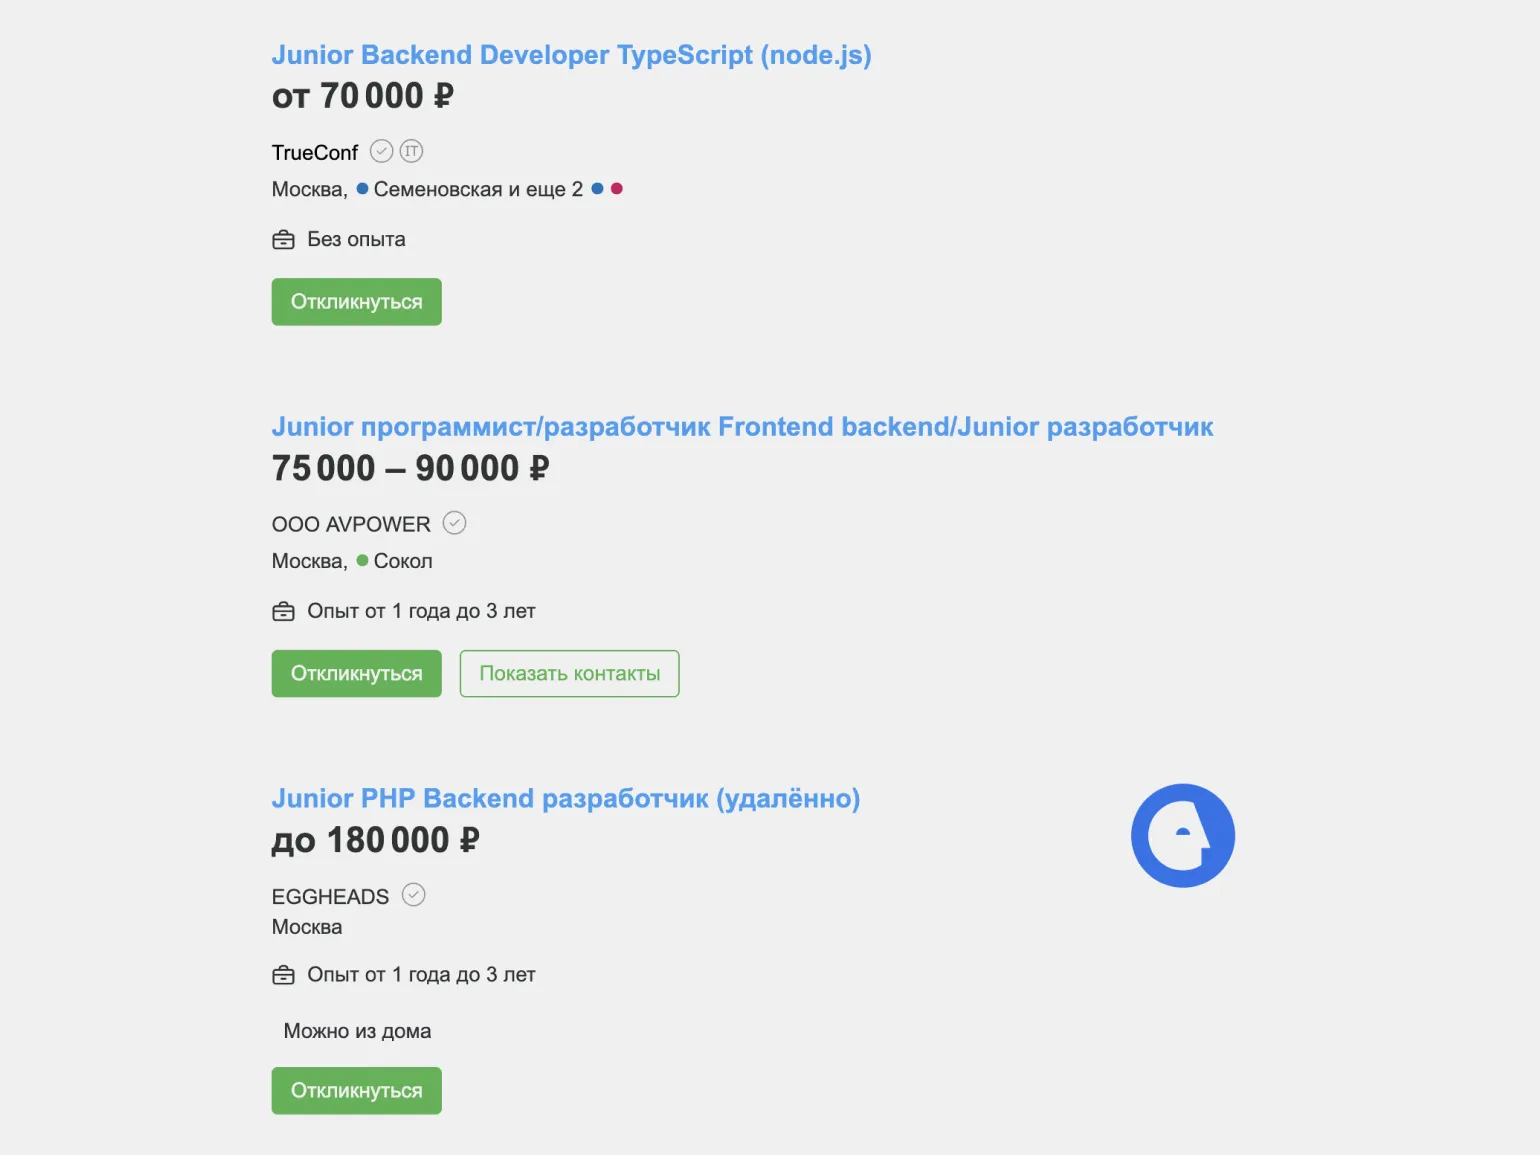This screenshot has height=1155, width=1540.
Task: Click the EGGHEADS blue logo thumbnail
Action: (x=1183, y=836)
